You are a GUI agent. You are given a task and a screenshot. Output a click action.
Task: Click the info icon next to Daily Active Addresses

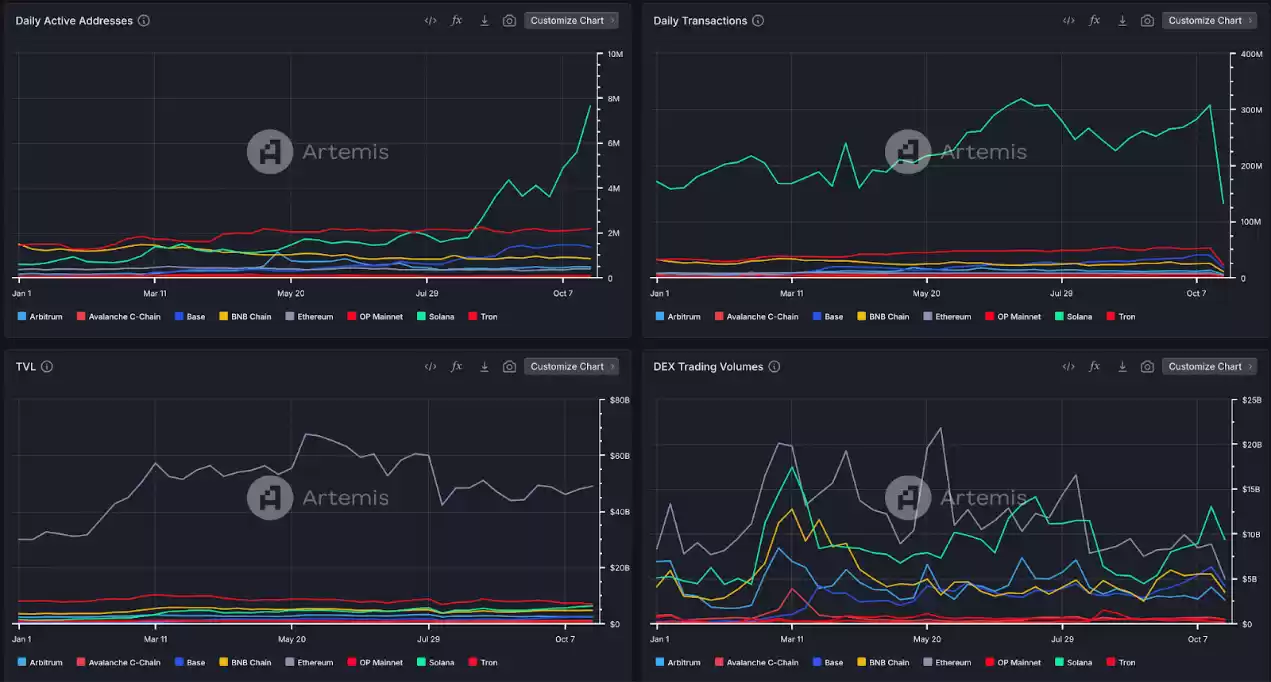point(141,20)
